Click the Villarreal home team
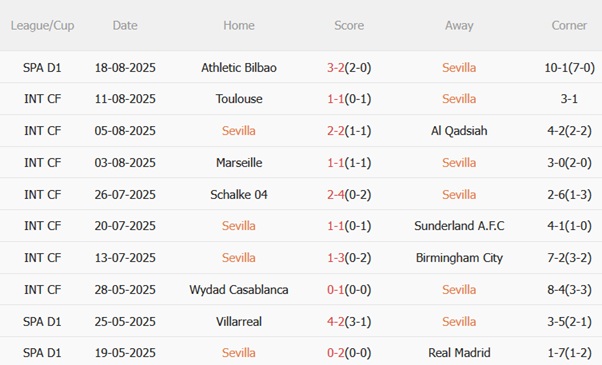Viewport: 602px width, 365px height. (x=239, y=321)
